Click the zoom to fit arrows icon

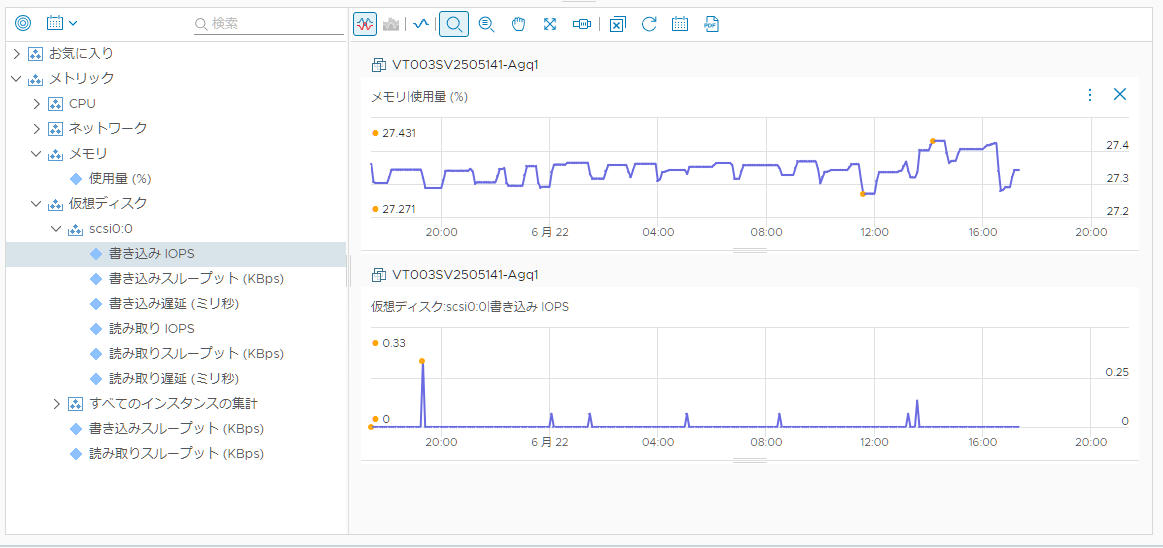pyautogui.click(x=550, y=24)
